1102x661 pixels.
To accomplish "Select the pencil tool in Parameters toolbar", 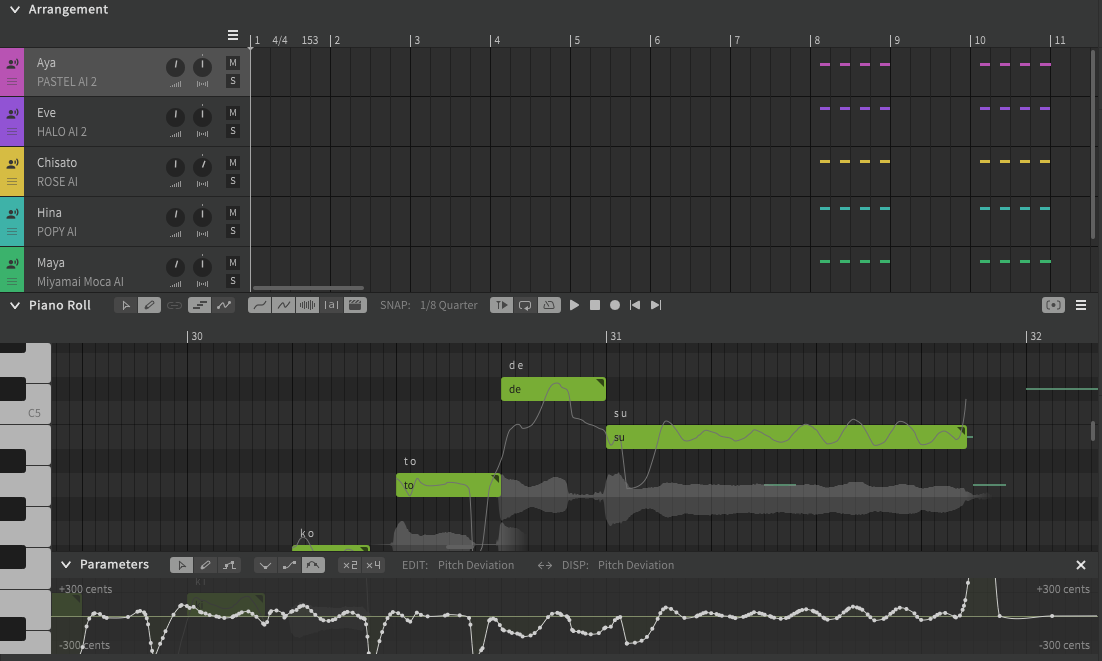I will [205, 565].
